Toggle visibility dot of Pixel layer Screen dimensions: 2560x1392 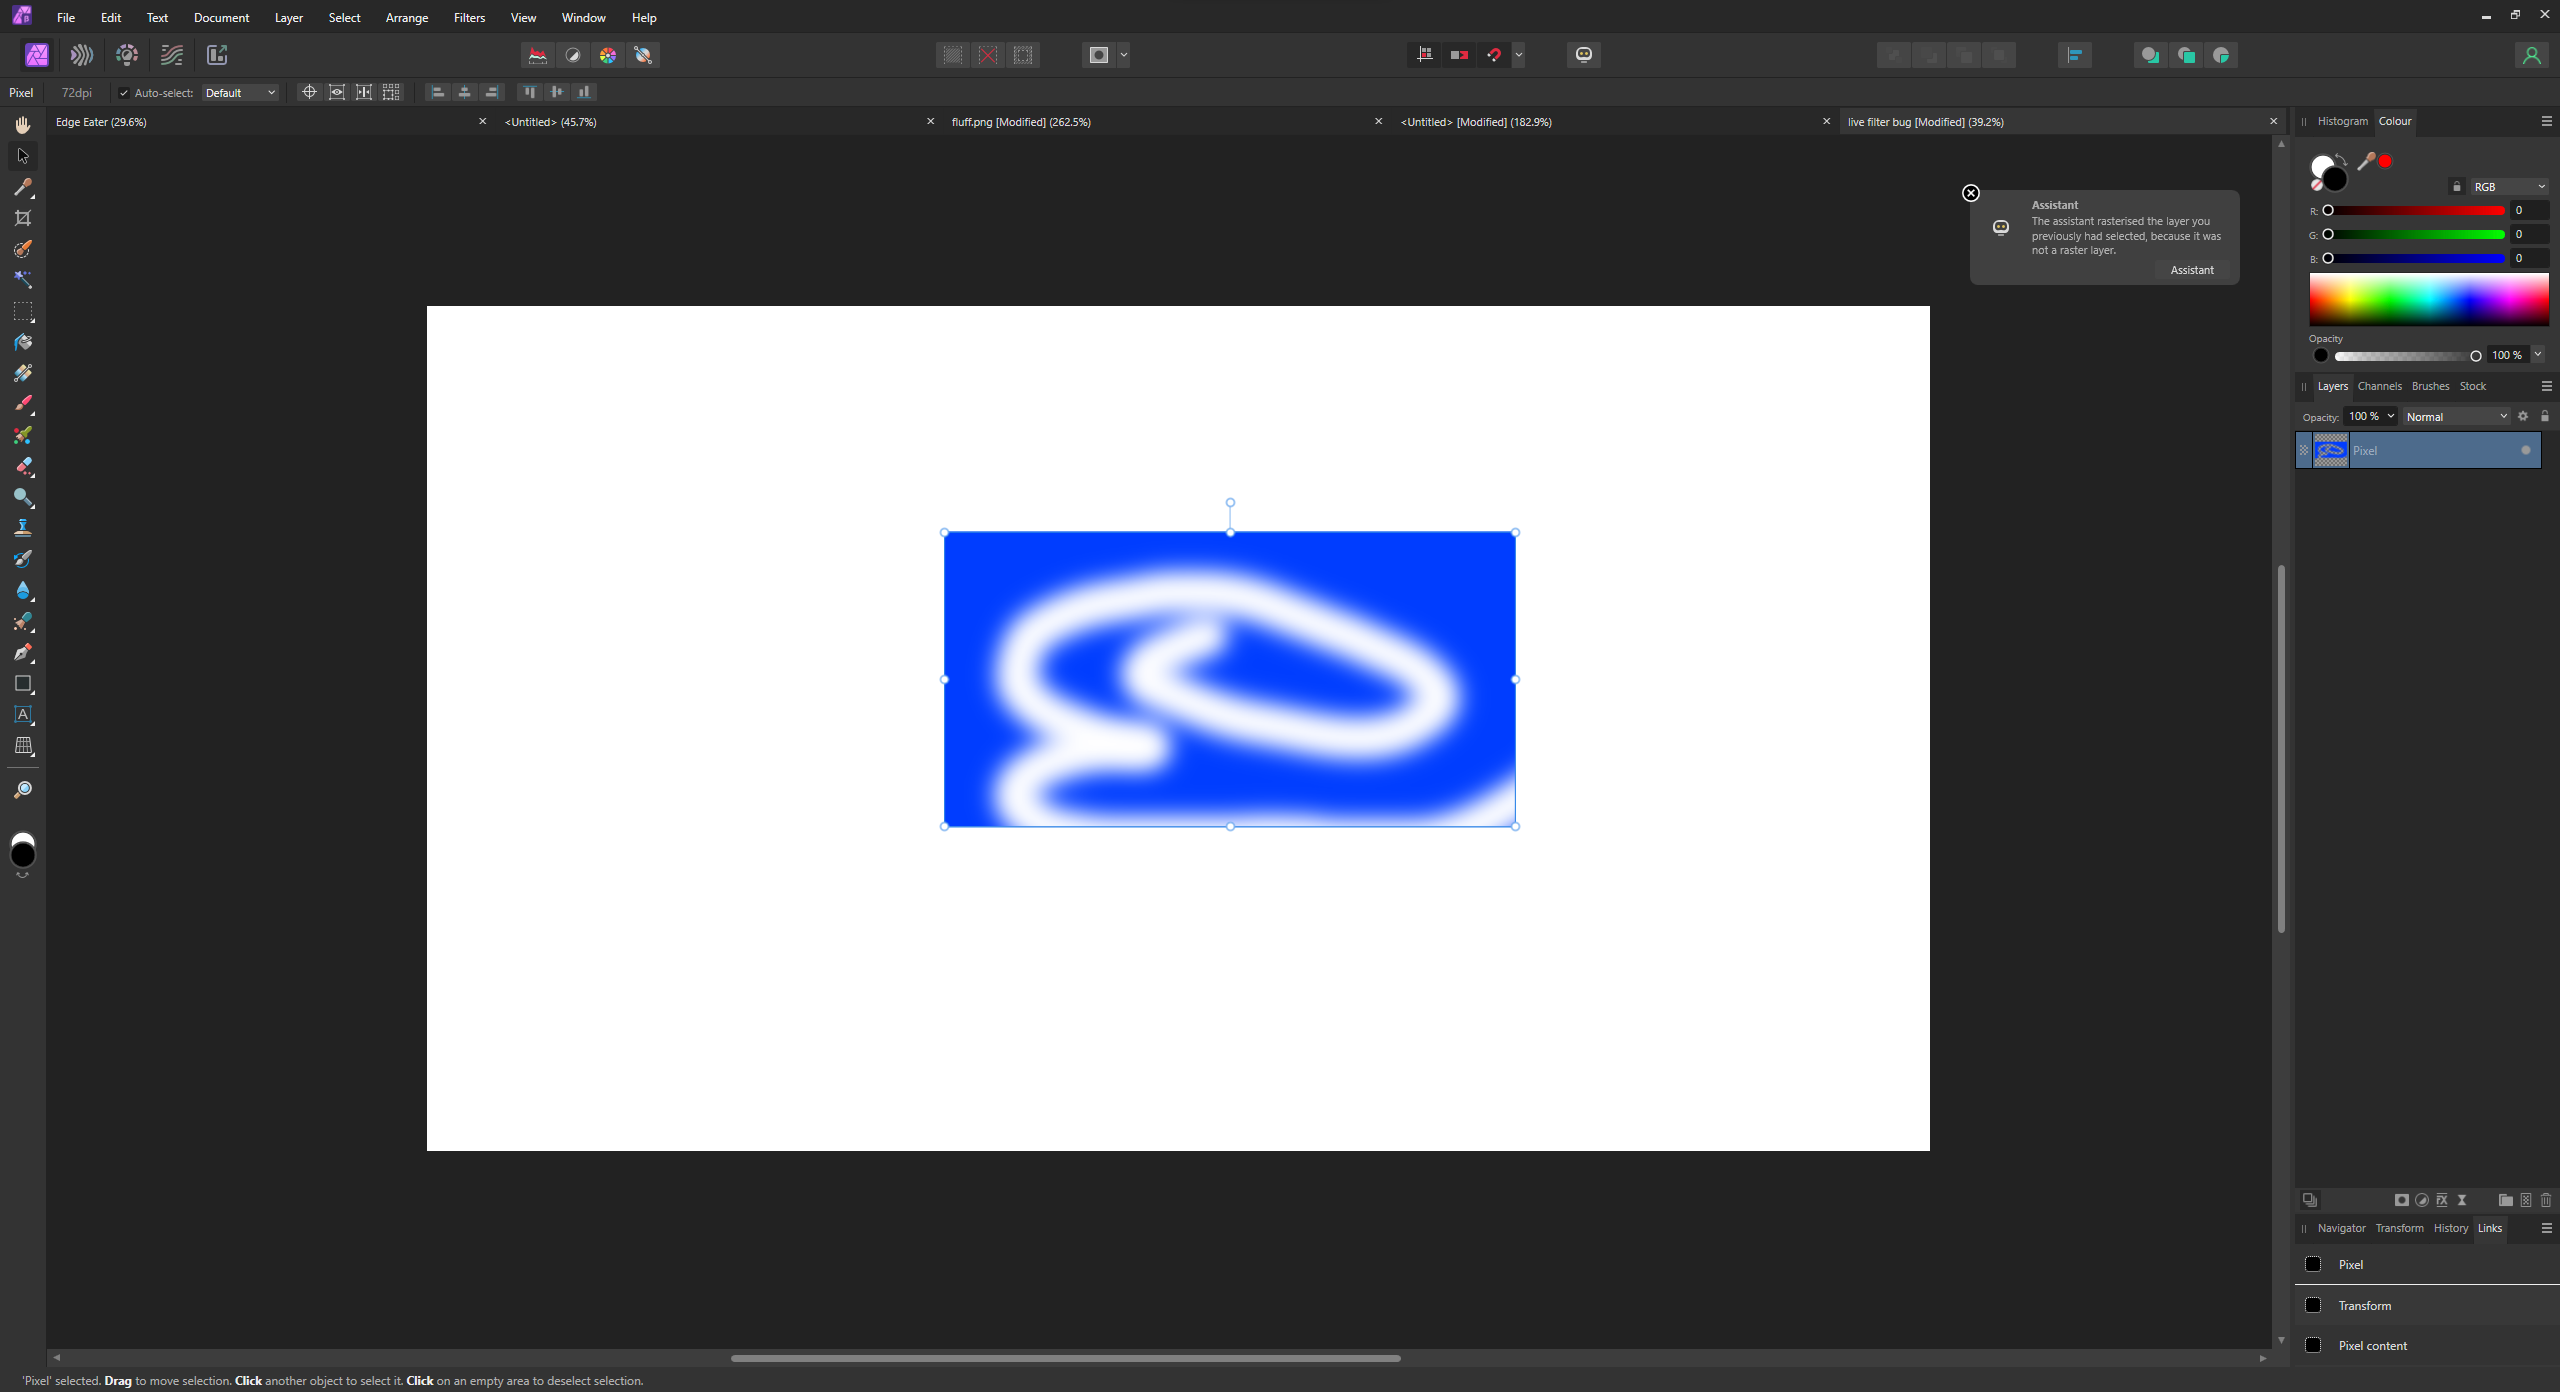[2526, 450]
